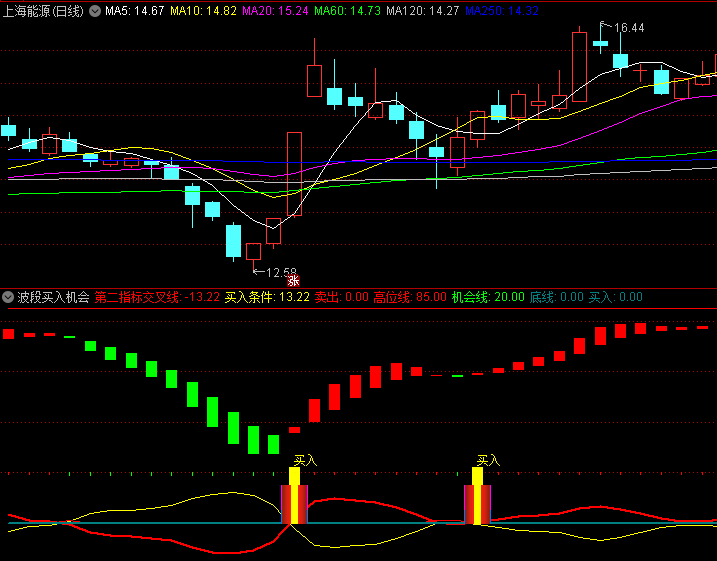Select the MA20: 15.24 label
Image resolution: width=717 pixels, height=561 pixels.
click(x=275, y=11)
